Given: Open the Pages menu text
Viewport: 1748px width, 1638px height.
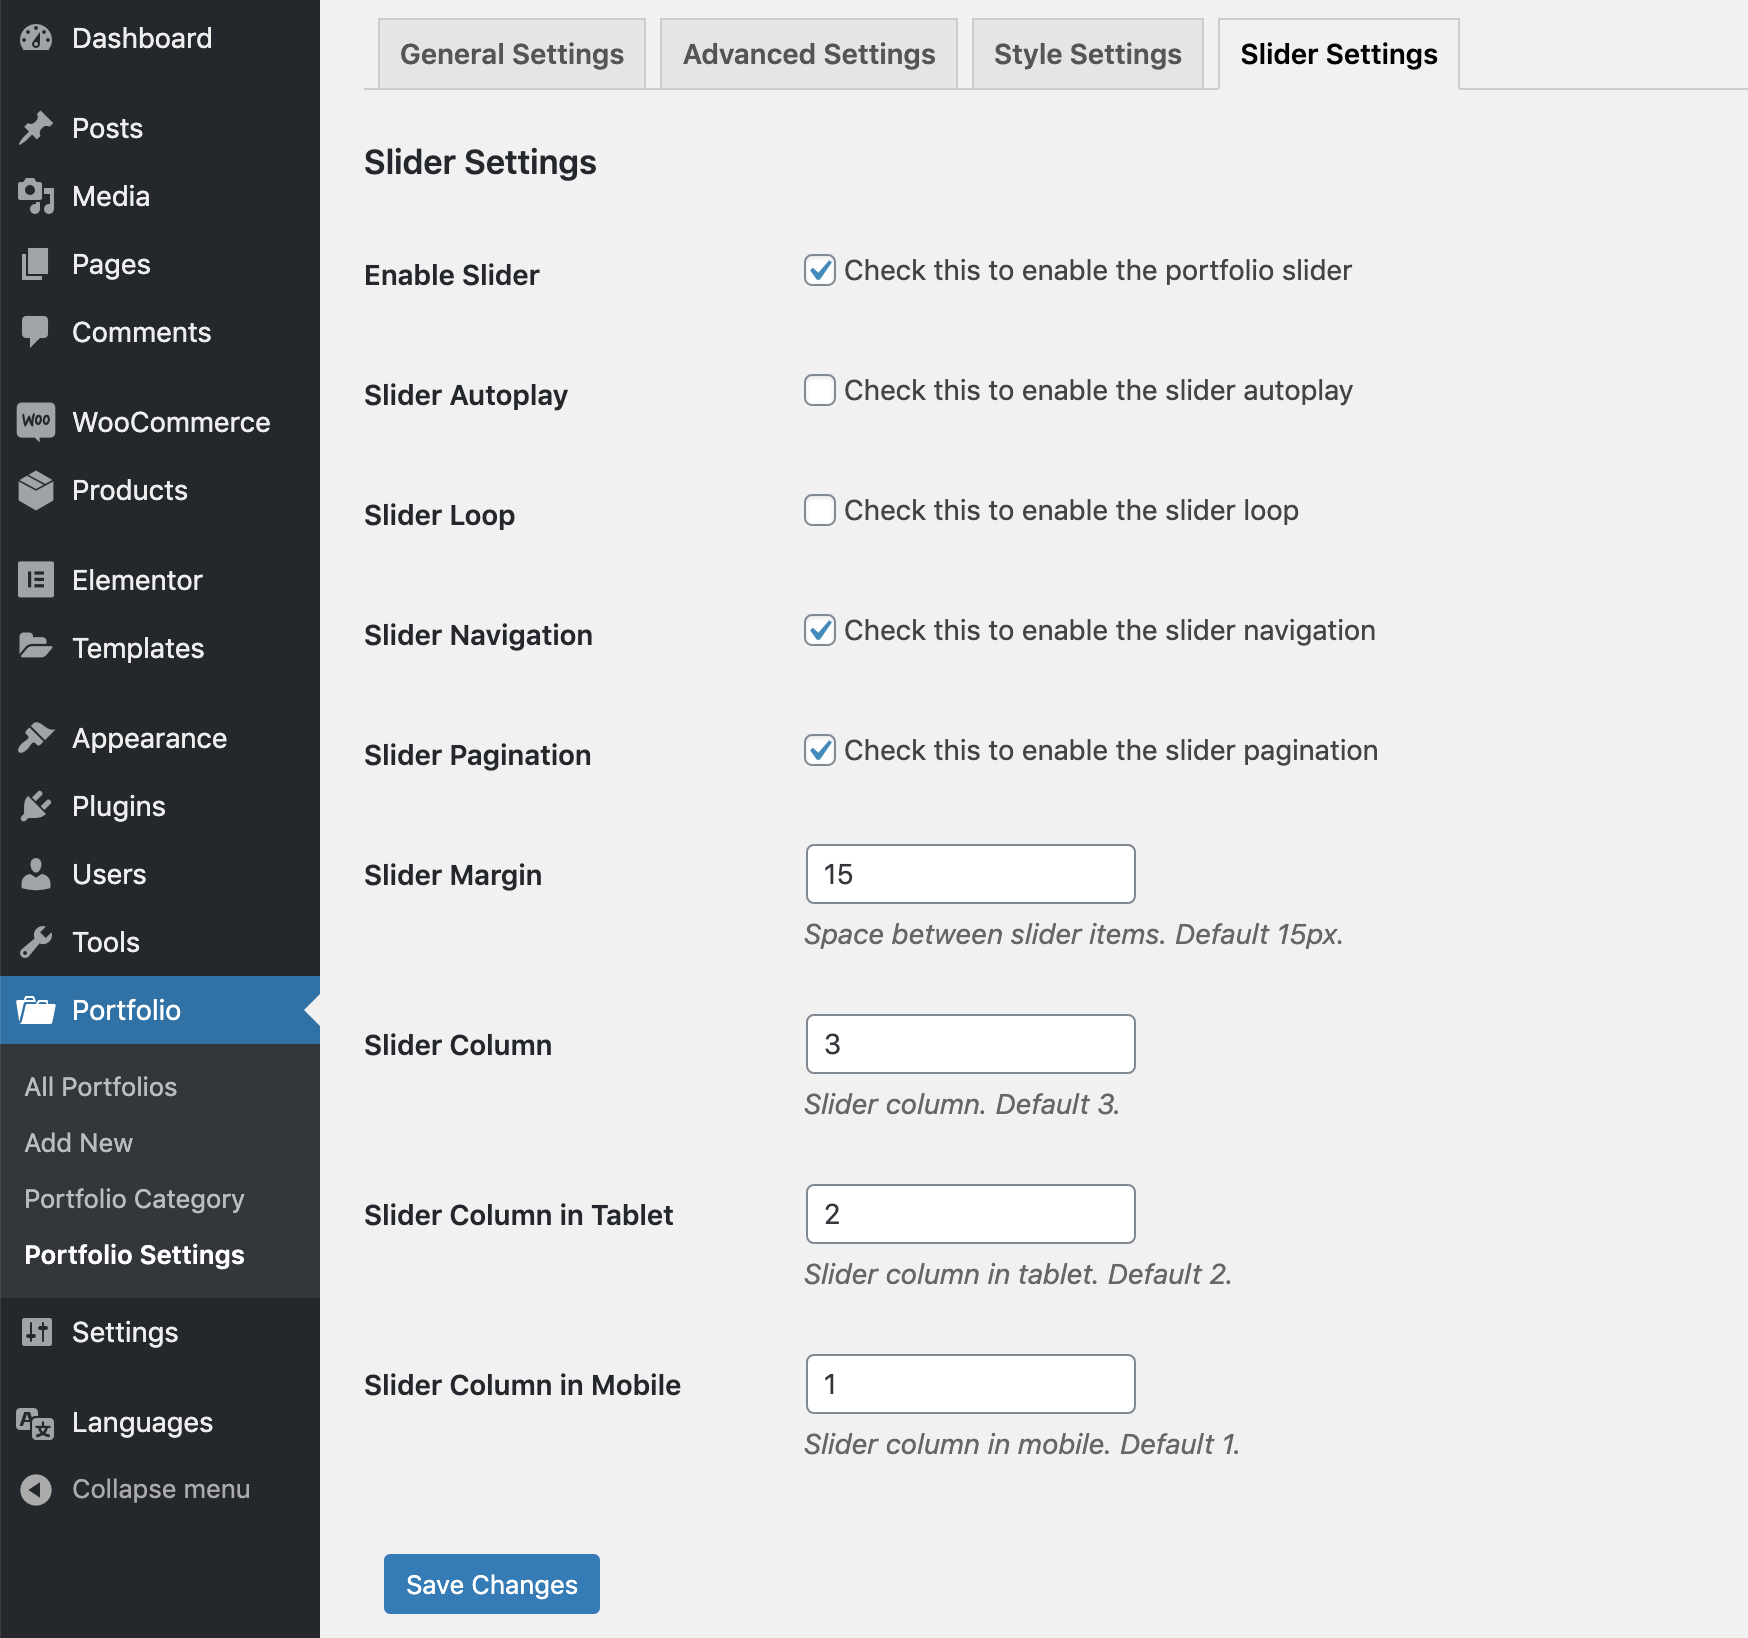Looking at the screenshot, I should point(111,264).
